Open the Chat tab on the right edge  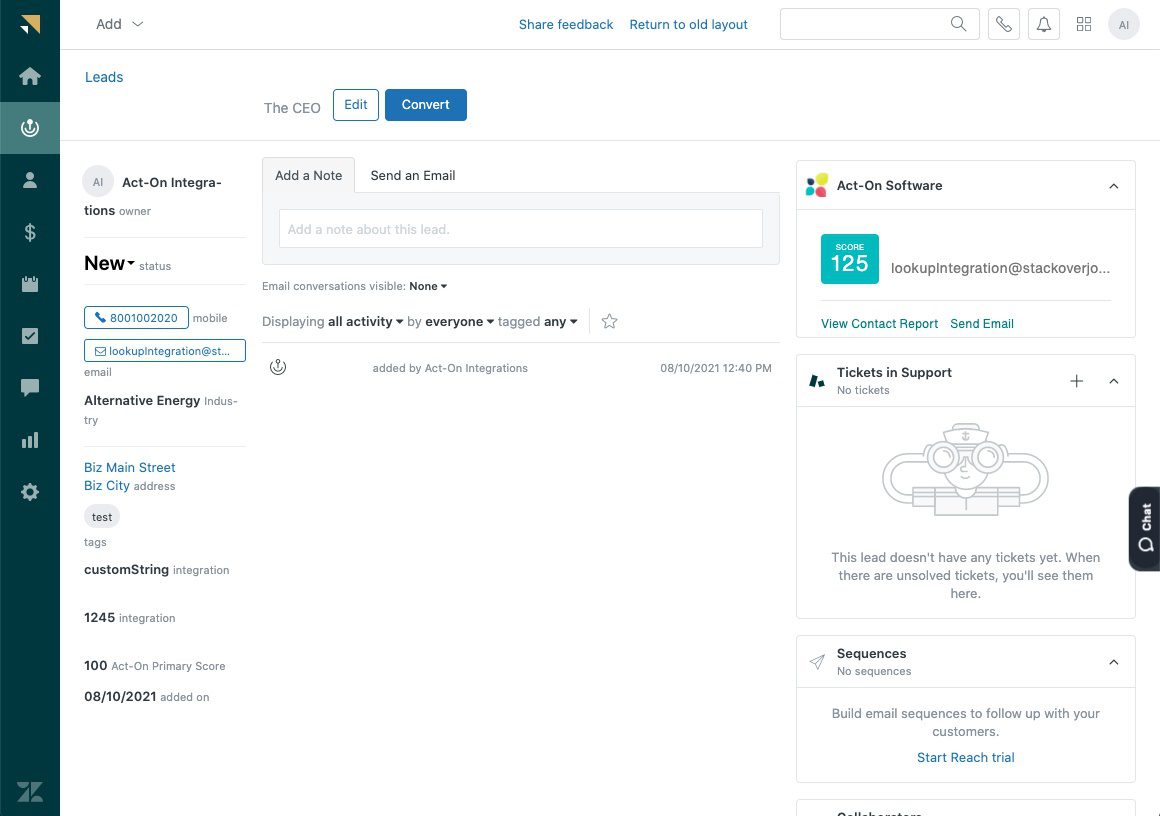[1144, 529]
